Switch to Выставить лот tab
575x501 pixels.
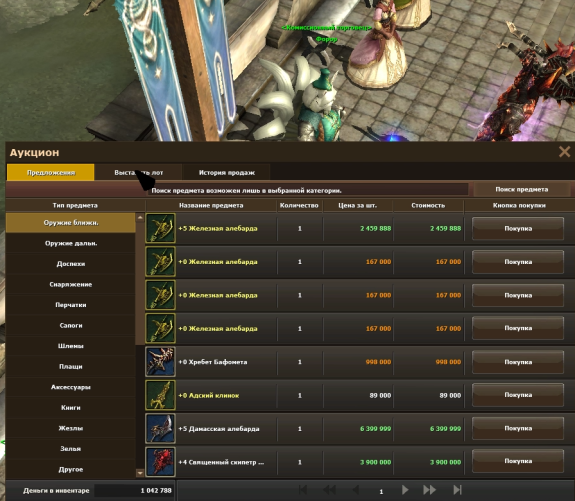138,172
